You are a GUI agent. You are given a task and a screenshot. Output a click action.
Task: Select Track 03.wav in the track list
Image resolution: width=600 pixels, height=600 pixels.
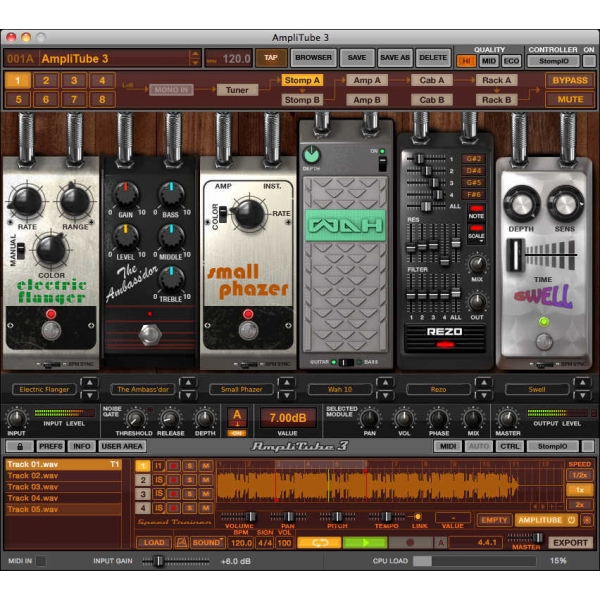pyautogui.click(x=64, y=487)
